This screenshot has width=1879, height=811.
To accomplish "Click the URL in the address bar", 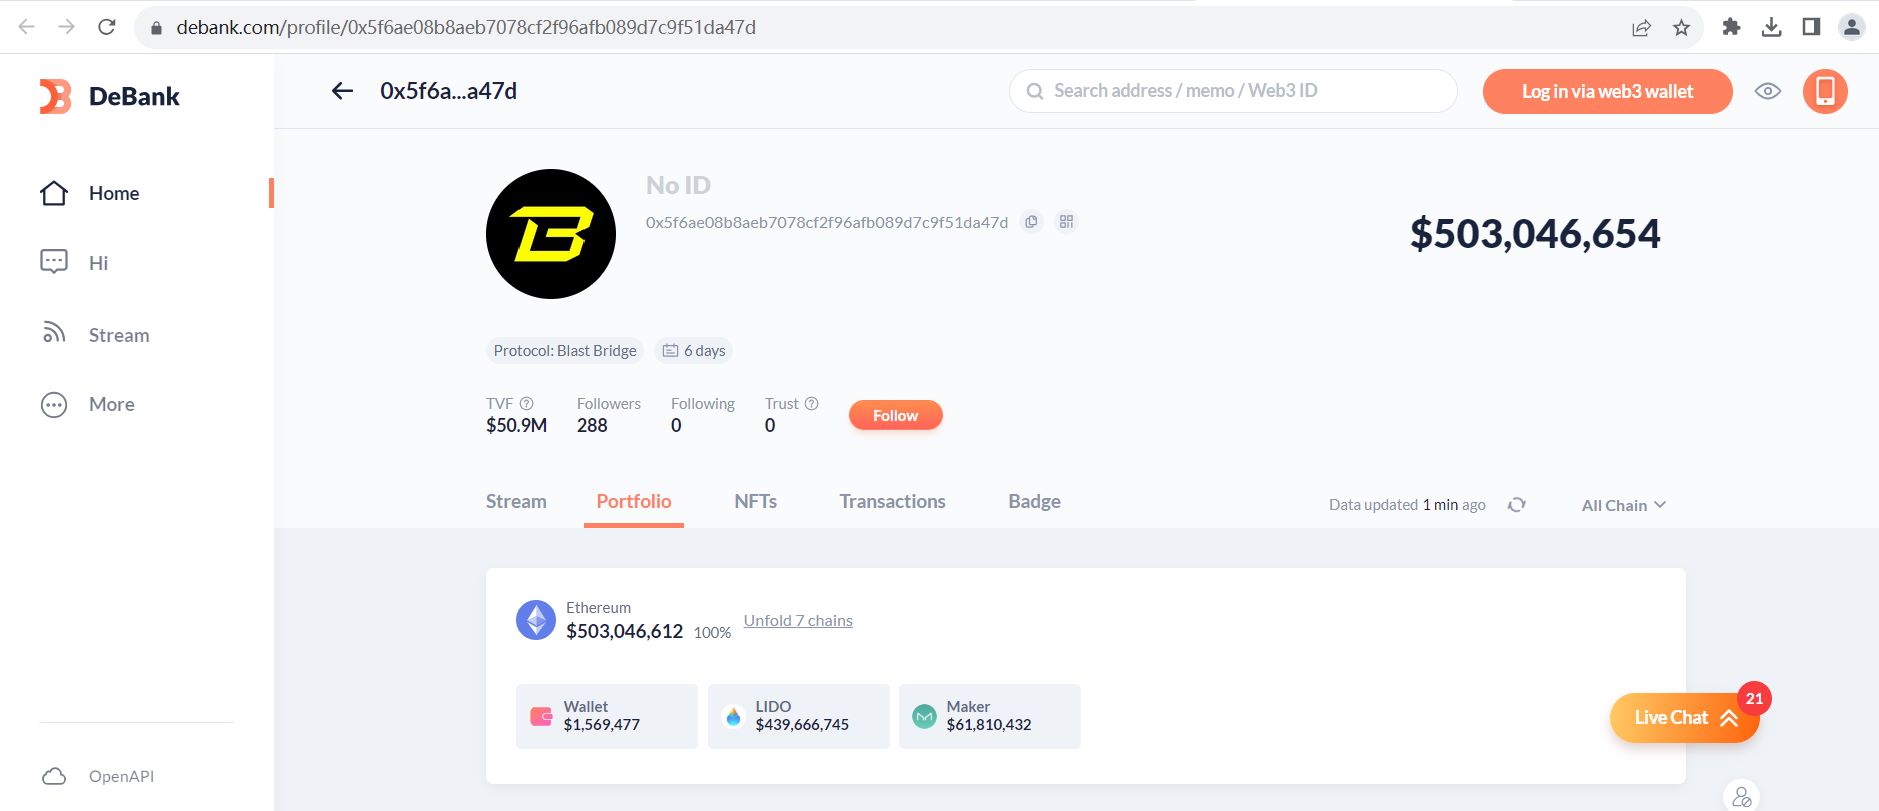I will [x=466, y=27].
